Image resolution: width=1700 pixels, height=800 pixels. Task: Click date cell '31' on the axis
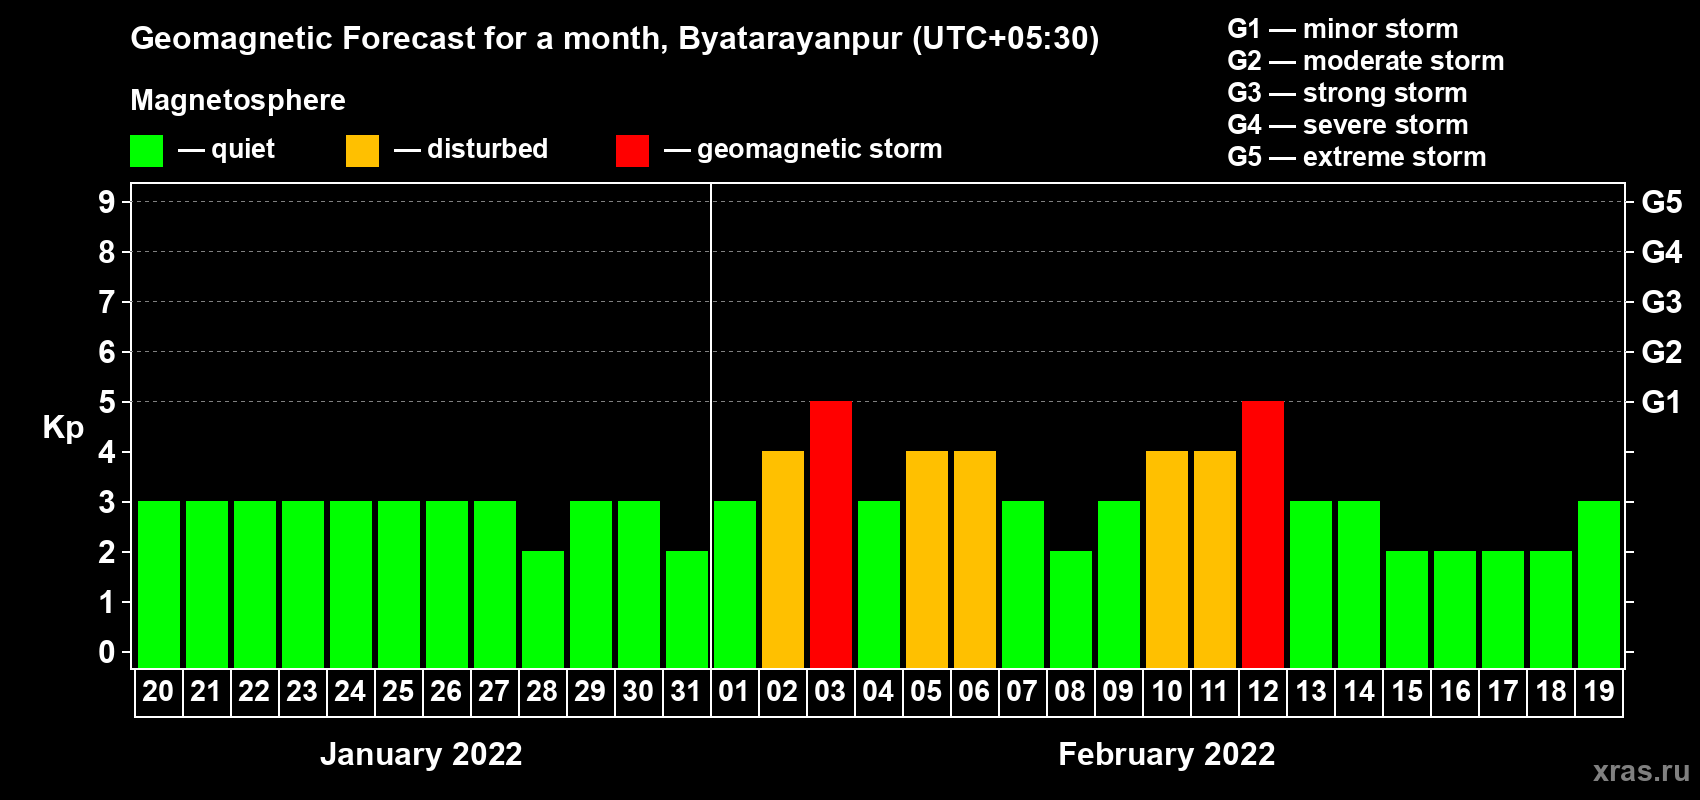click(687, 692)
